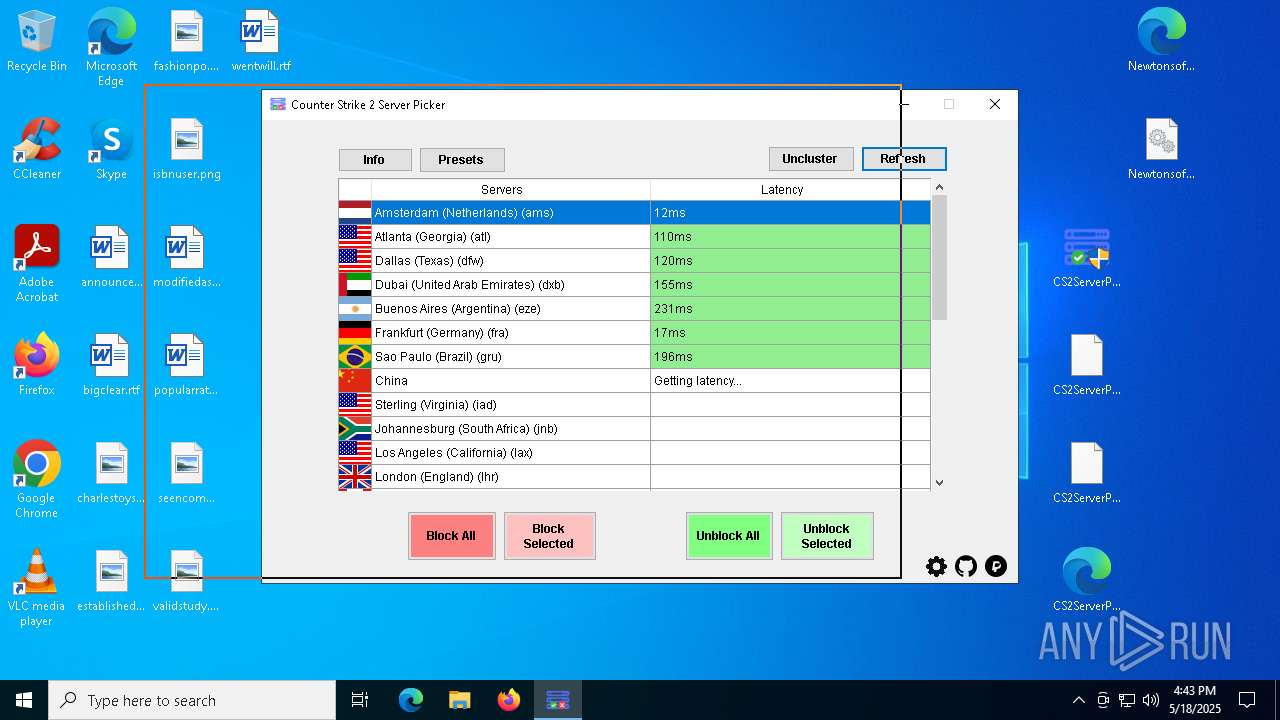This screenshot has height=720, width=1280.
Task: Click the server list scroll up arrow
Action: [x=939, y=187]
